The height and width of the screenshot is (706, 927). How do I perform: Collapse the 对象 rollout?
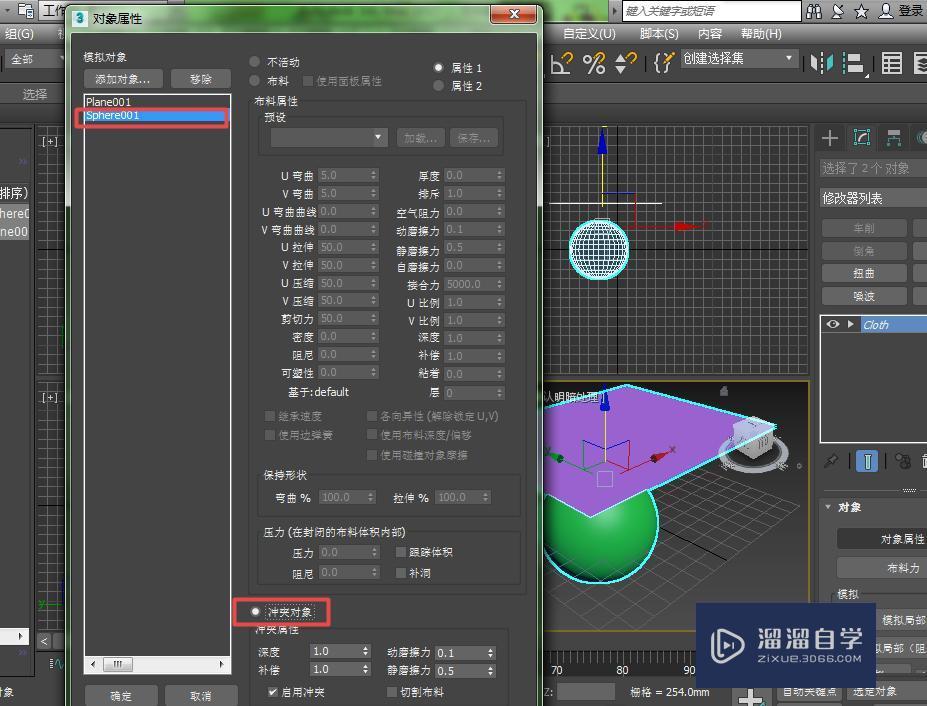pyautogui.click(x=828, y=507)
